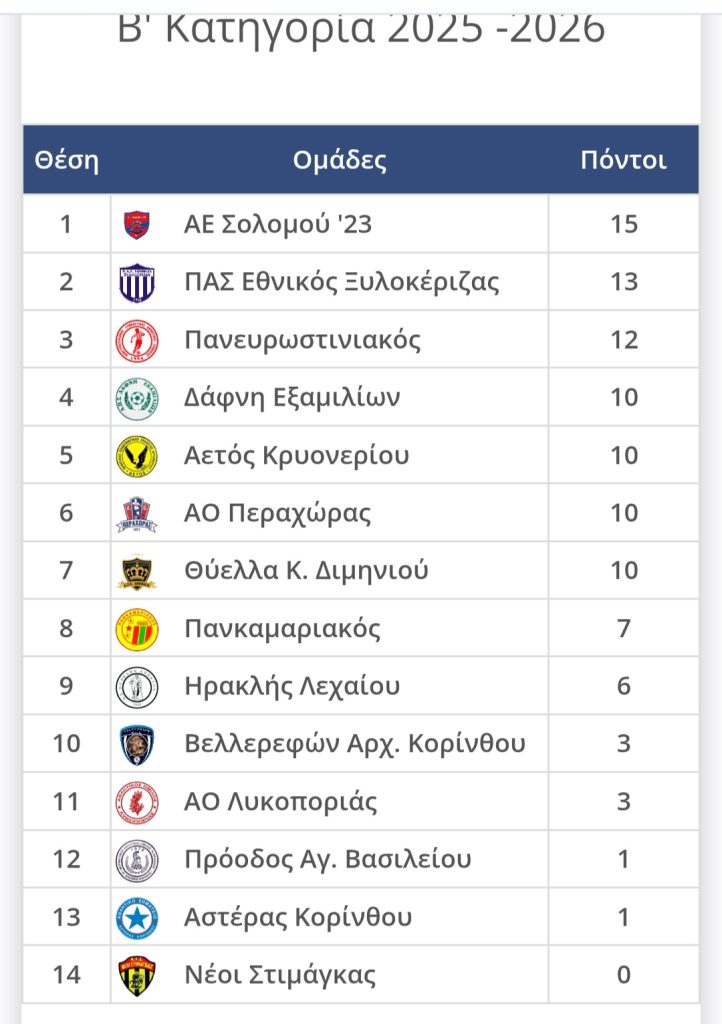Click the Πανευρωστινιακός red crest
The image size is (722, 1024).
point(136,340)
